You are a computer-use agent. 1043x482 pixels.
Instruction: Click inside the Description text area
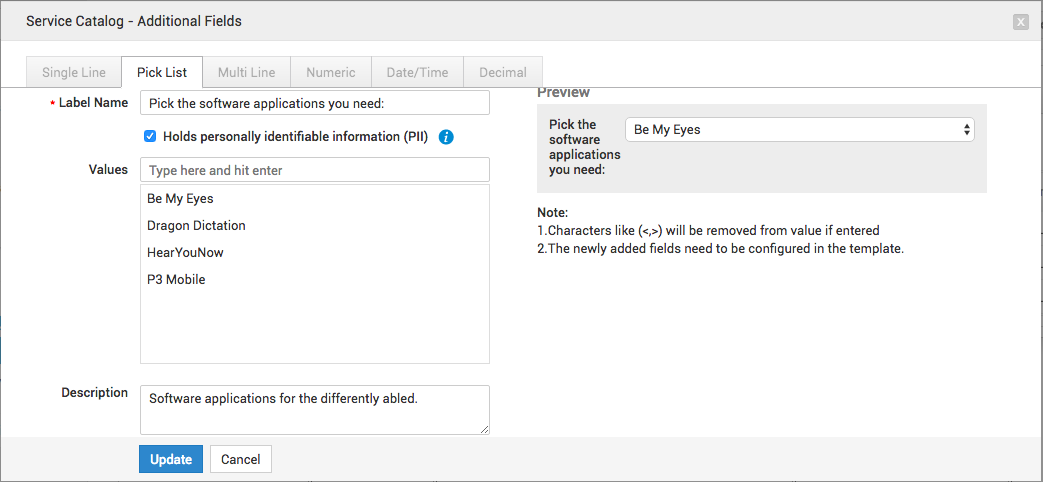[x=314, y=409]
